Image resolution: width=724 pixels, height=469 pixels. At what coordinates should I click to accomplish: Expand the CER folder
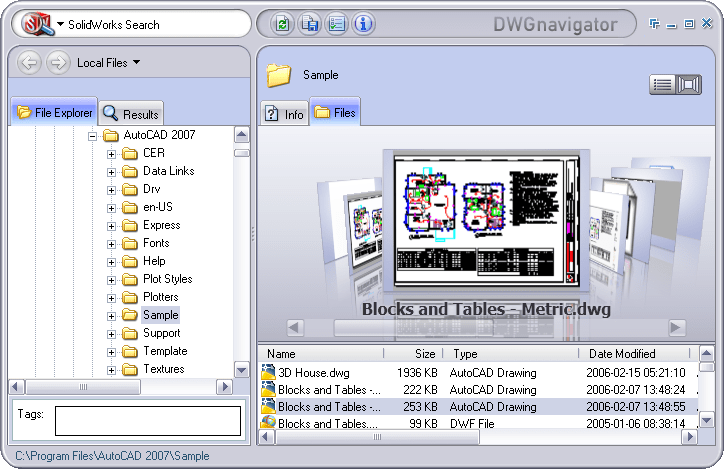(x=111, y=154)
